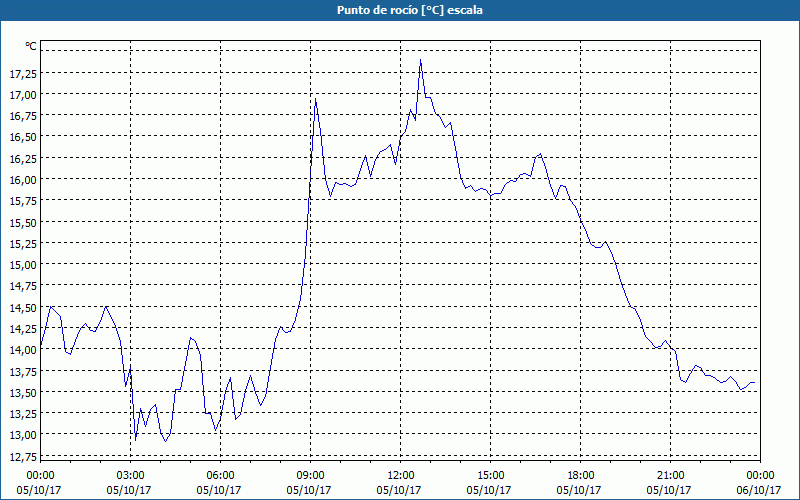Click the 03:00 time label

(131, 476)
